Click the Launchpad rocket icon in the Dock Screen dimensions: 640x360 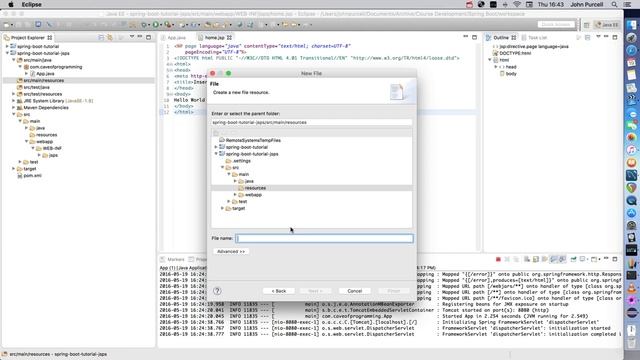tap(631, 38)
